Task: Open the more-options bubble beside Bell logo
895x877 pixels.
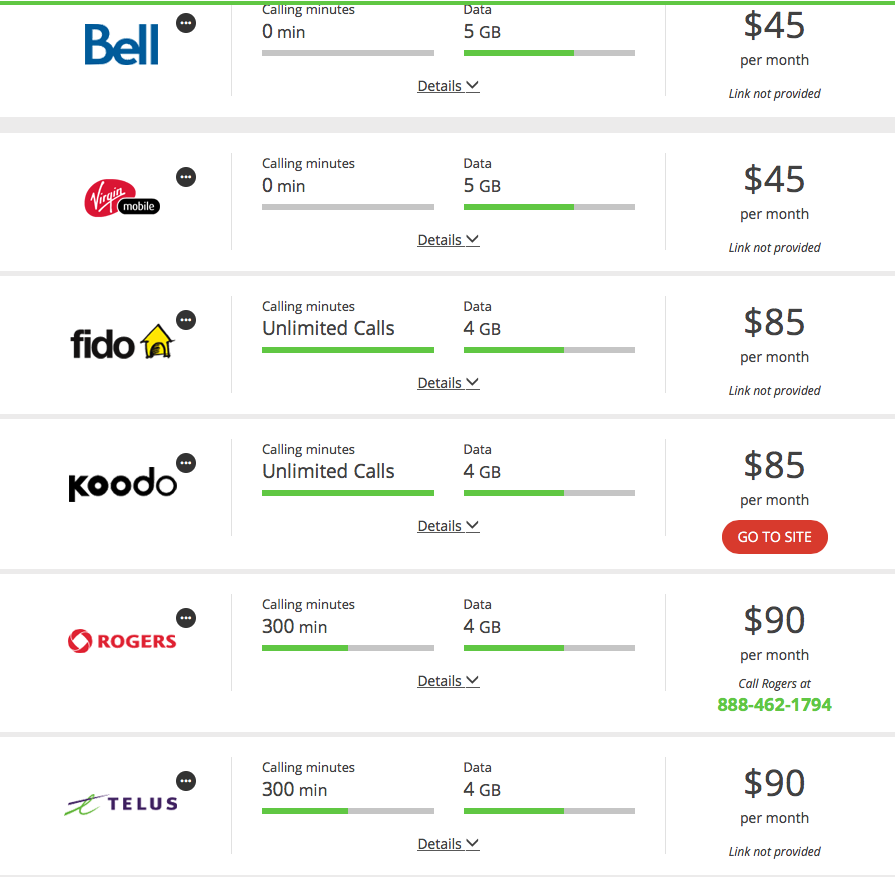Action: point(186,23)
